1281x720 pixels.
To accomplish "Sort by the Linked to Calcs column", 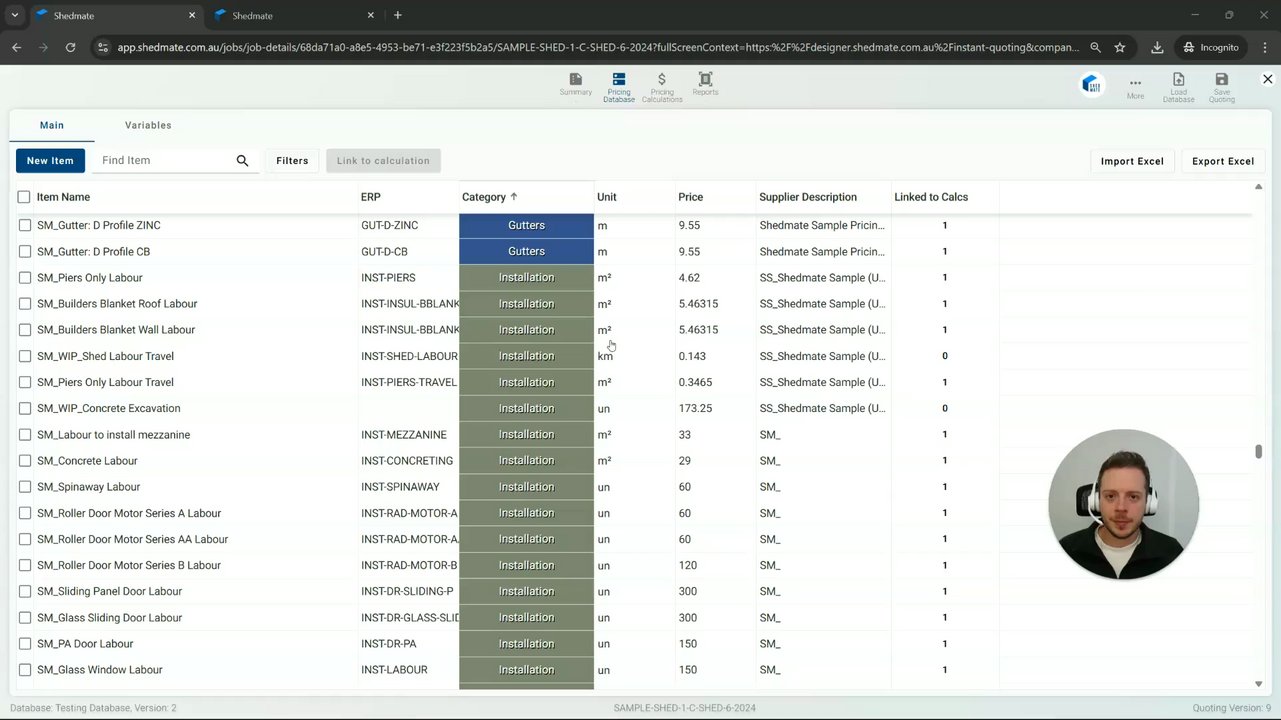I will pos(931,197).
